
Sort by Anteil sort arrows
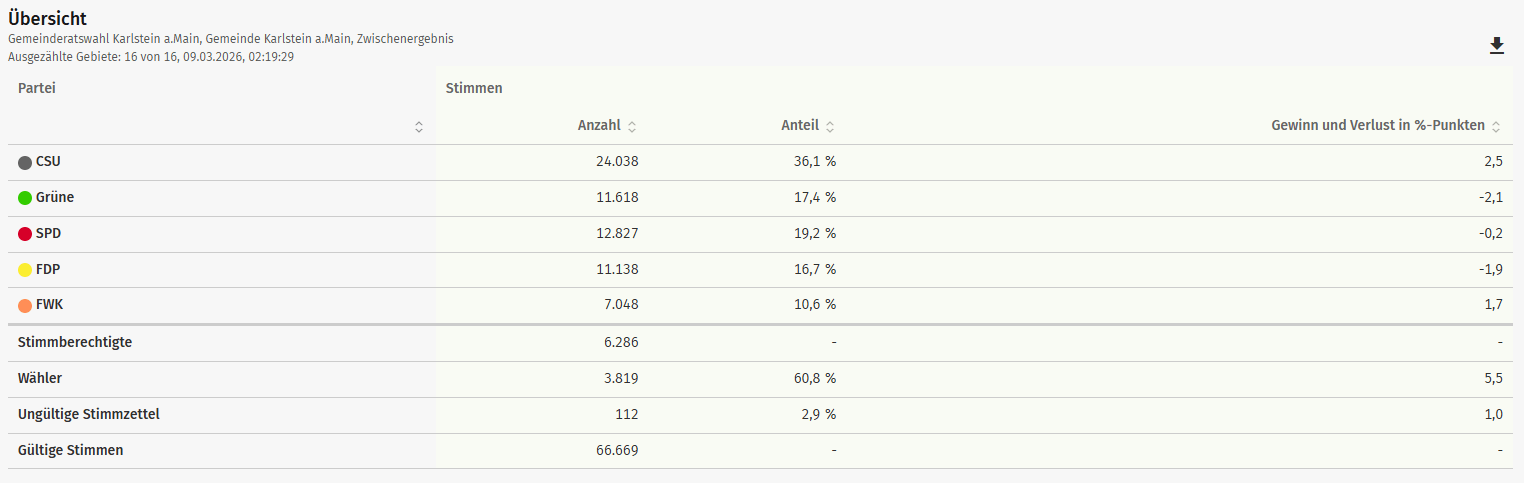click(x=830, y=127)
